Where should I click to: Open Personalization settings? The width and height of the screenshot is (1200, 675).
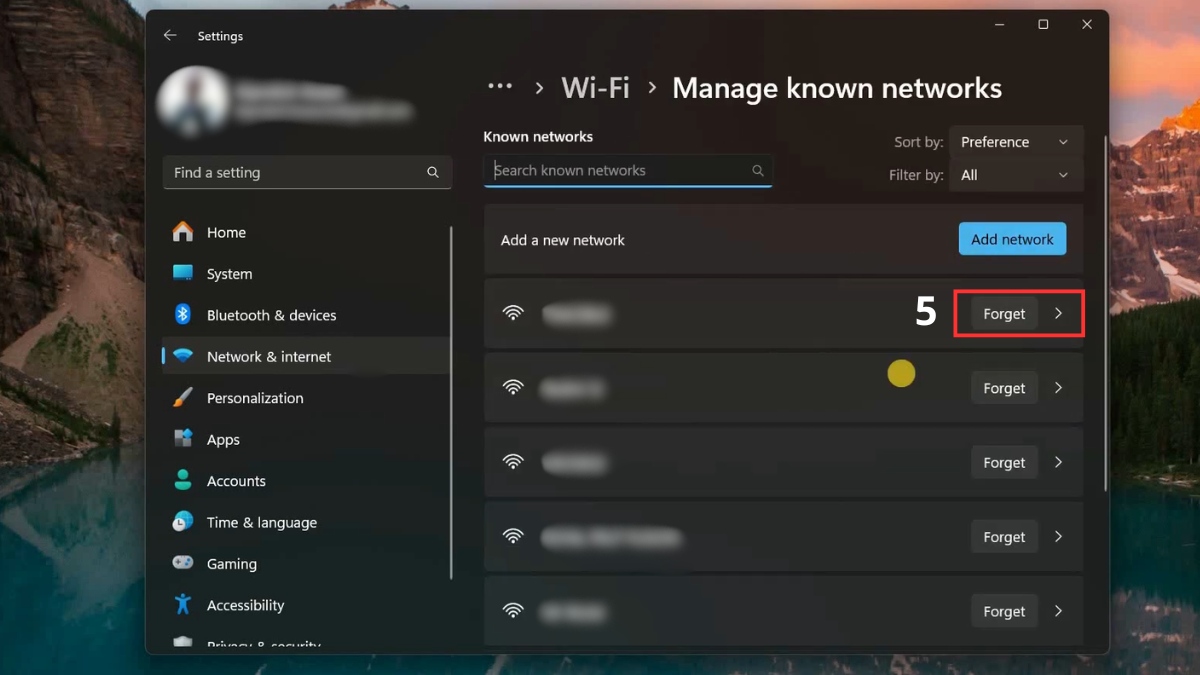tap(306, 398)
